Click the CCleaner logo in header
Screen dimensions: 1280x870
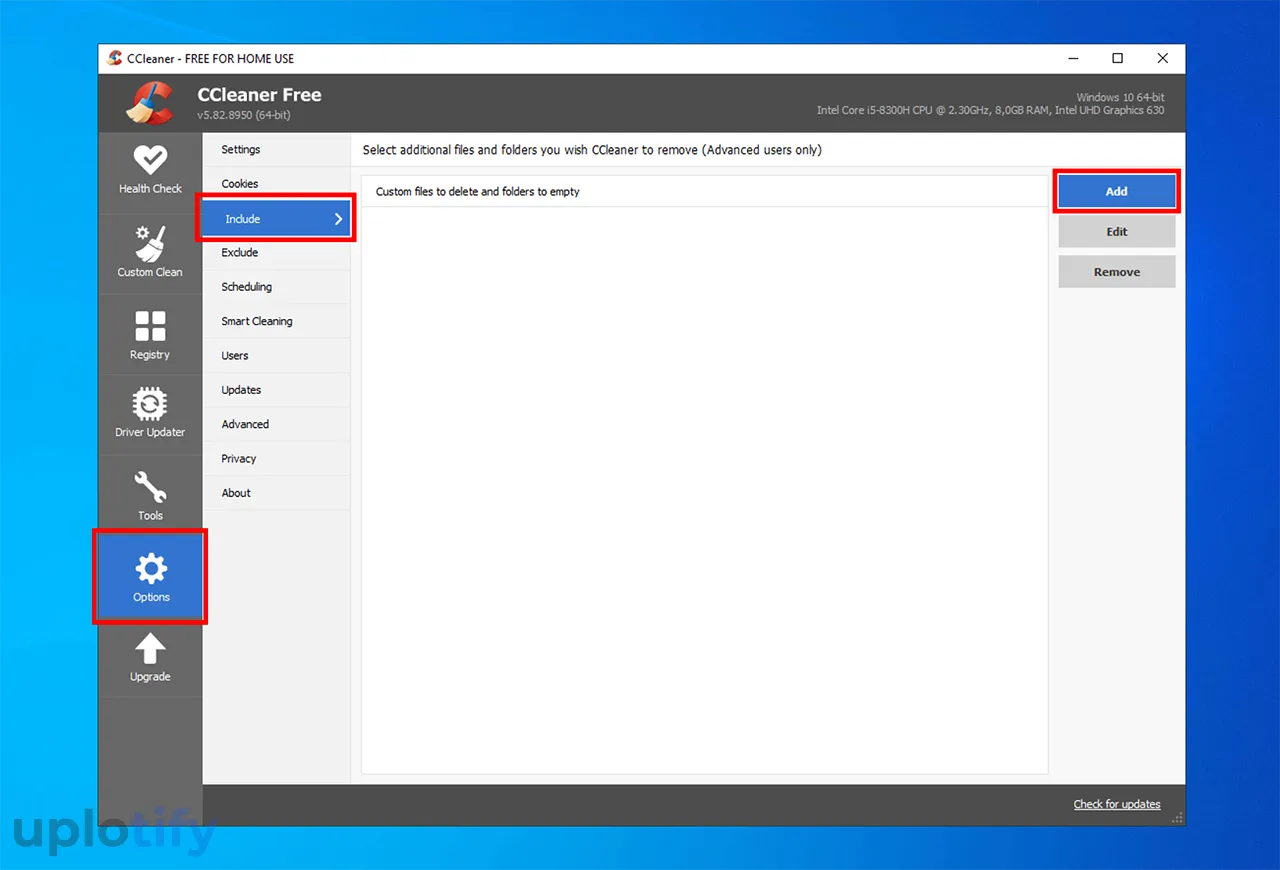pos(150,103)
